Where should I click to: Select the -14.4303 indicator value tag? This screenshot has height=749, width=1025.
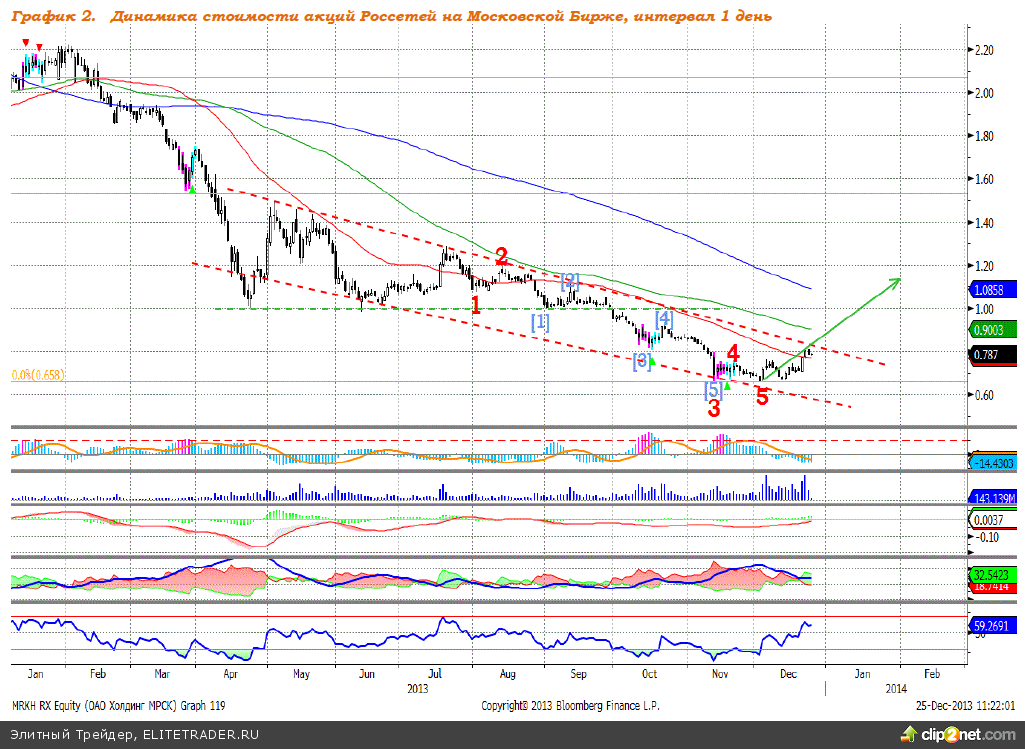992,463
